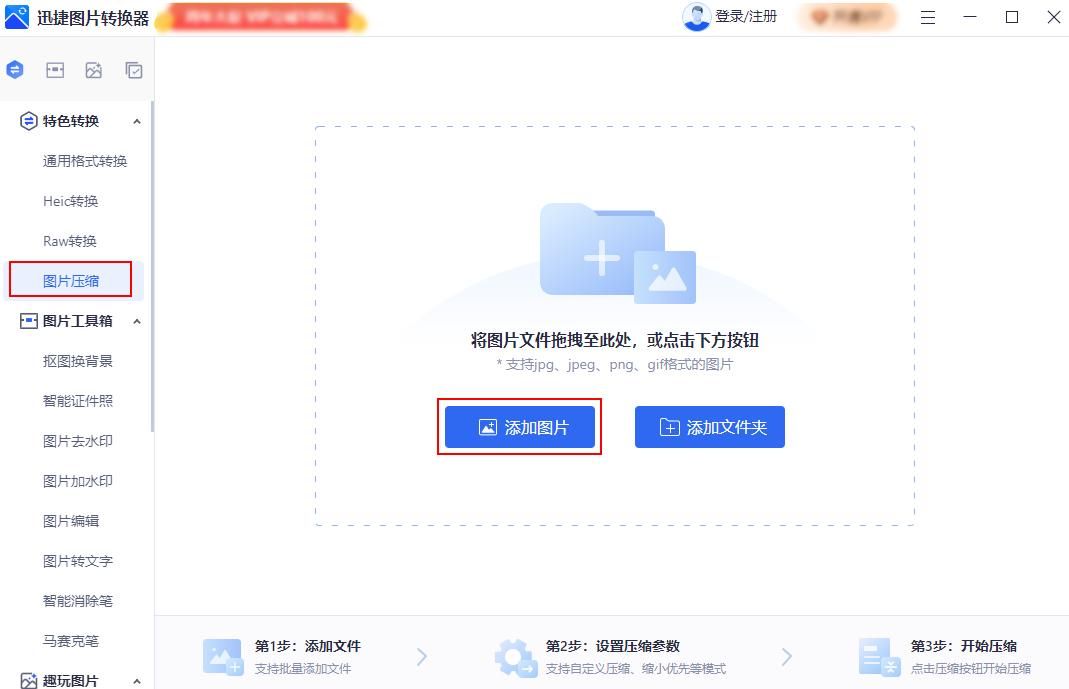Open the batch task icon in top toolbar
The width and height of the screenshot is (1069, 689).
(x=133, y=70)
